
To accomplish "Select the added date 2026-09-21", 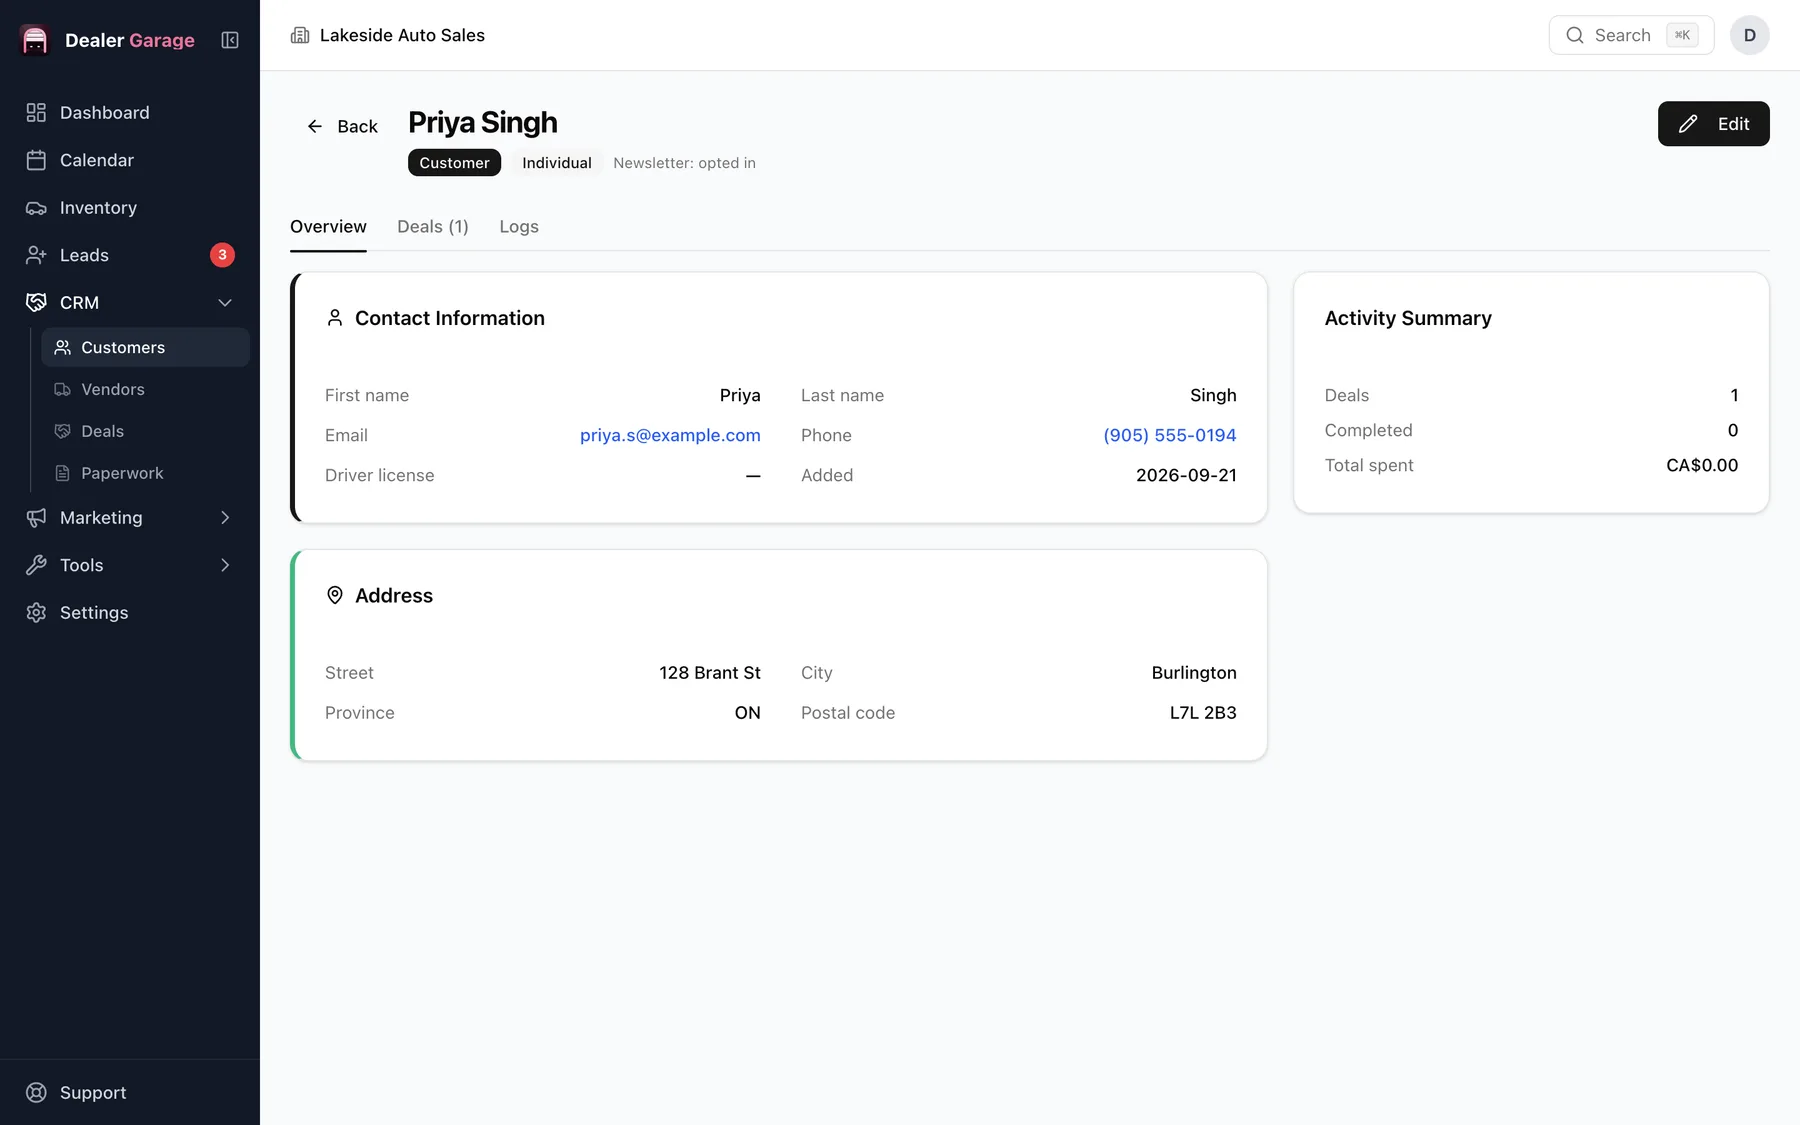I will click(1186, 475).
